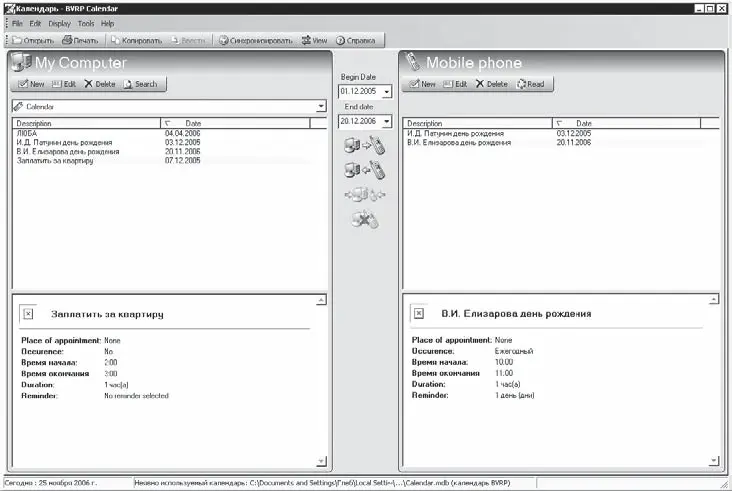Click the Открыть toolbar button
Viewport: 732px width, 491px height.
(x=33, y=40)
